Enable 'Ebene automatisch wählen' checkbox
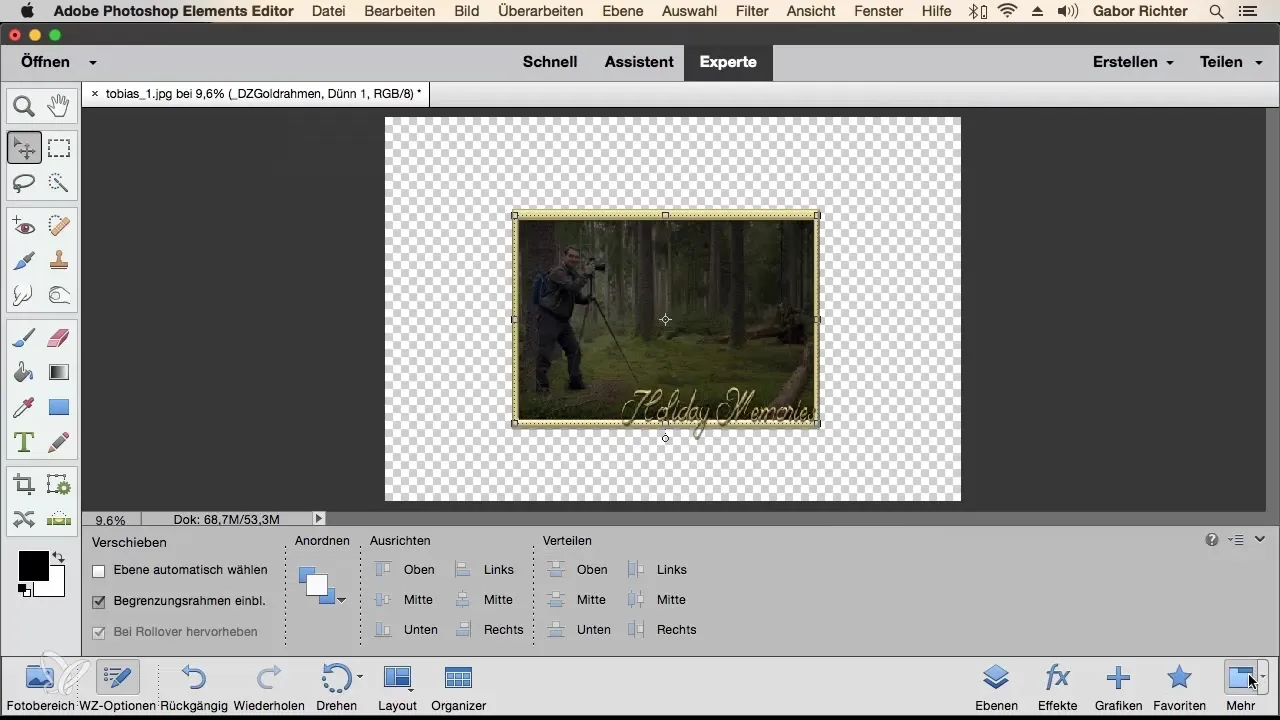 coord(98,570)
